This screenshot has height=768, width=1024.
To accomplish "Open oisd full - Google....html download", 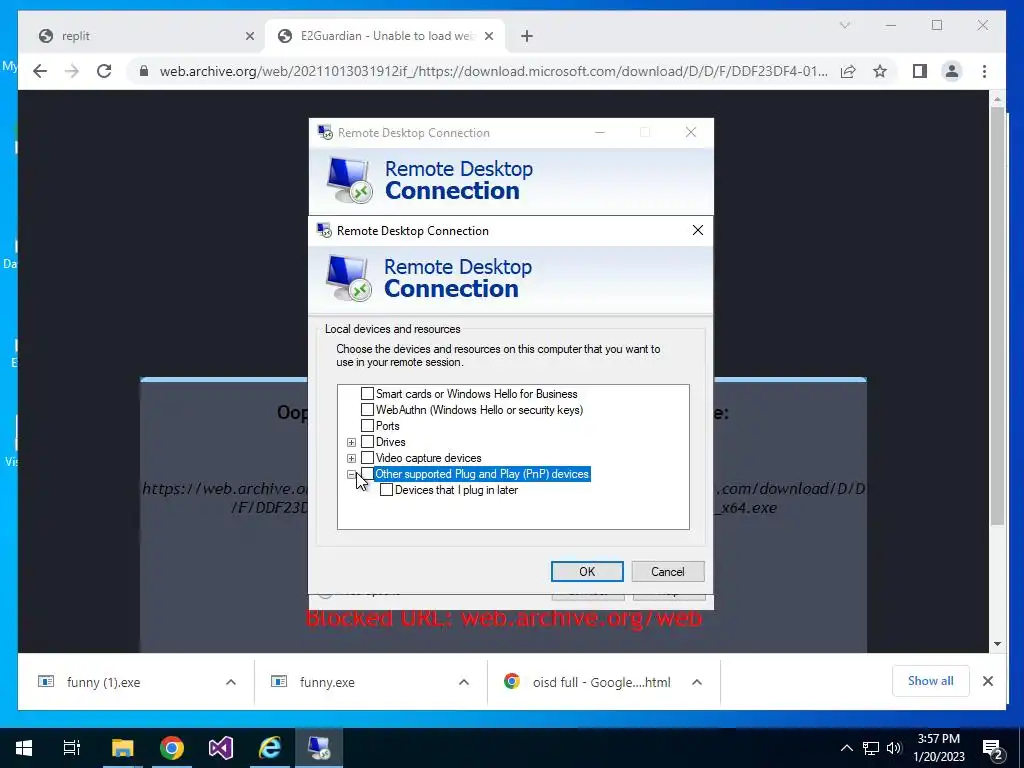I will pos(588,682).
